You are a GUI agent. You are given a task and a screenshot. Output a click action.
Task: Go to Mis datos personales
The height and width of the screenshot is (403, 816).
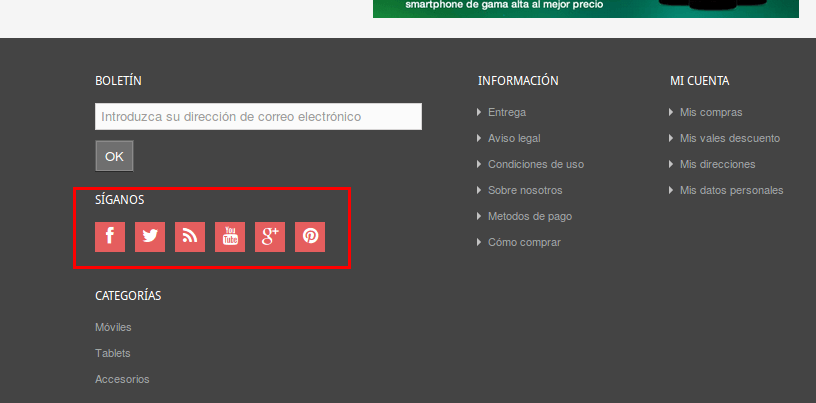(x=732, y=191)
